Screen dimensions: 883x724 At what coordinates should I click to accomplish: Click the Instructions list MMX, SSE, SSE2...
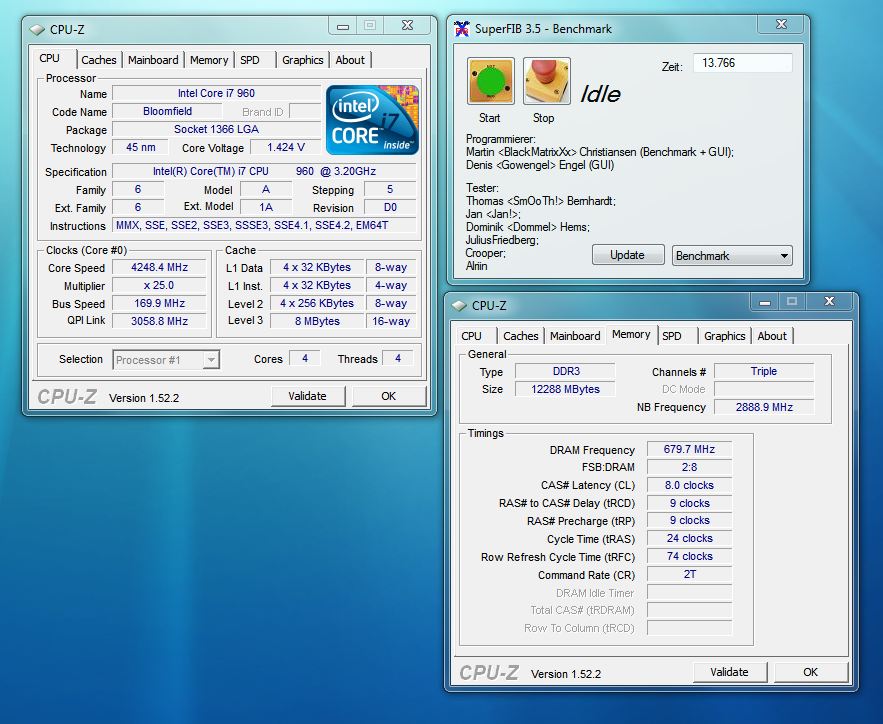point(264,225)
